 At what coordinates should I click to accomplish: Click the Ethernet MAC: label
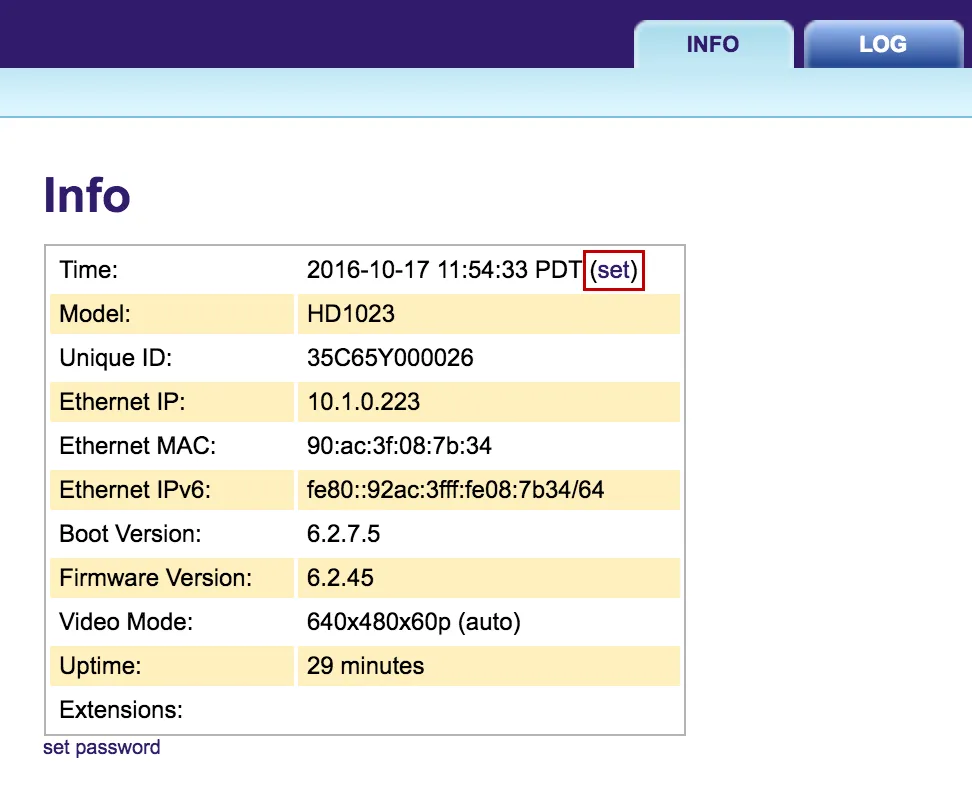[138, 446]
